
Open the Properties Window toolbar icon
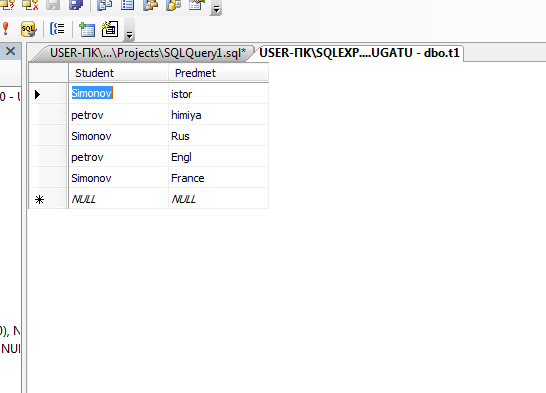[x=196, y=5]
